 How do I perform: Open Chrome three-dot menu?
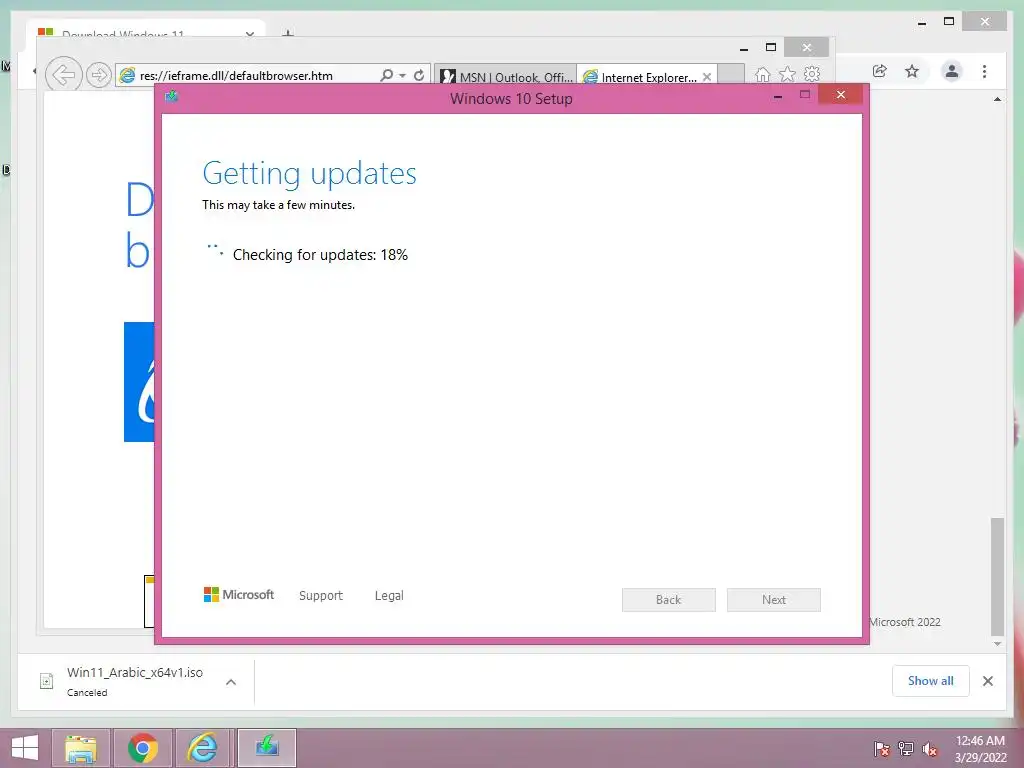point(984,71)
